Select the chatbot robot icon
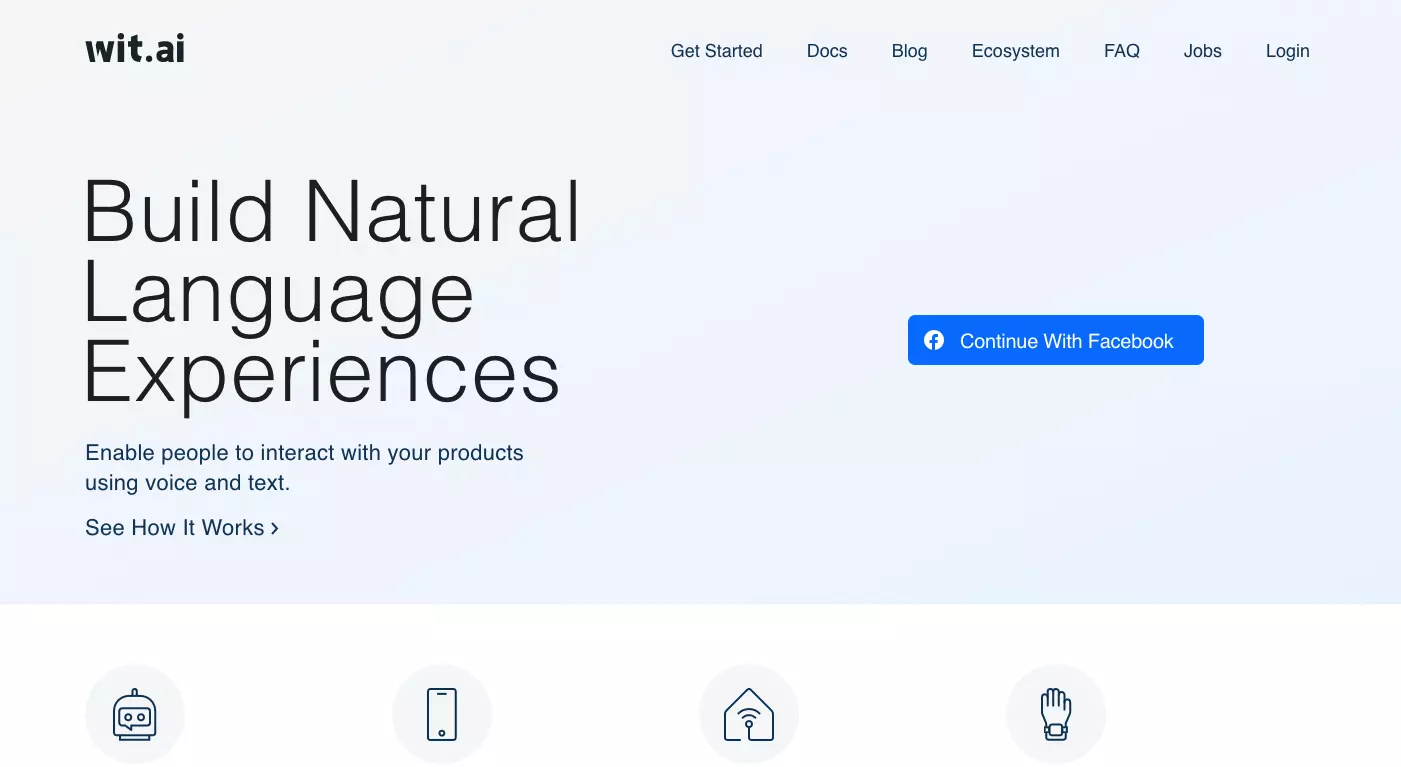Viewport: 1401px width, 767px height. point(135,714)
